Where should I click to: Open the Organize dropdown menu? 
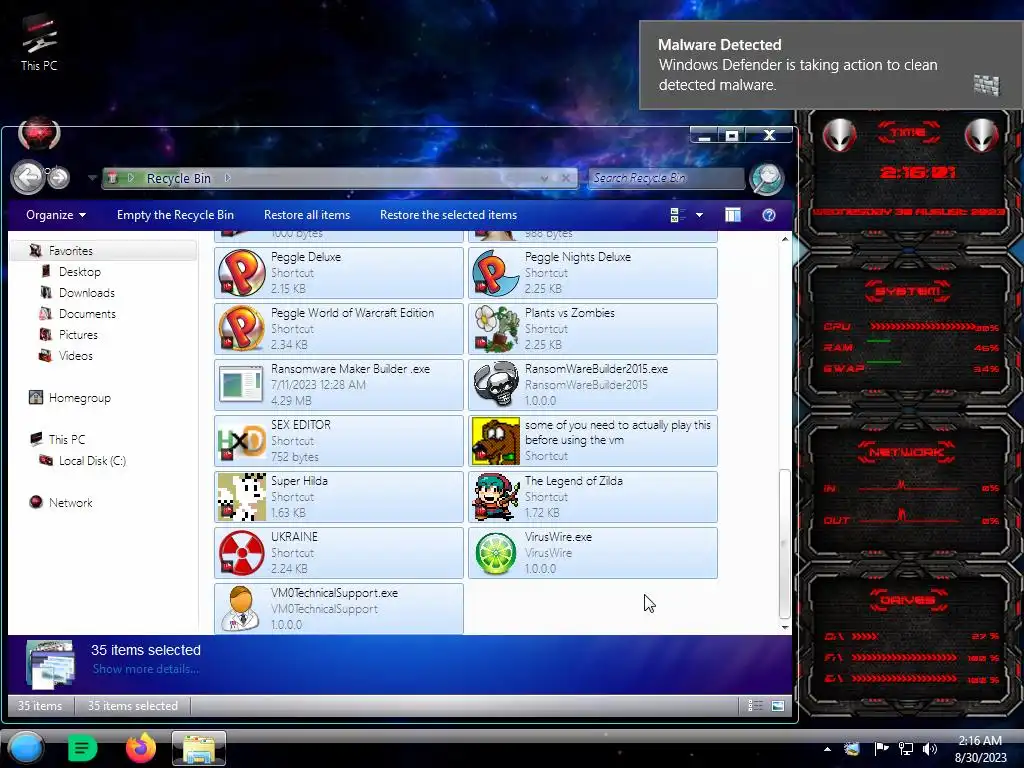(56, 215)
